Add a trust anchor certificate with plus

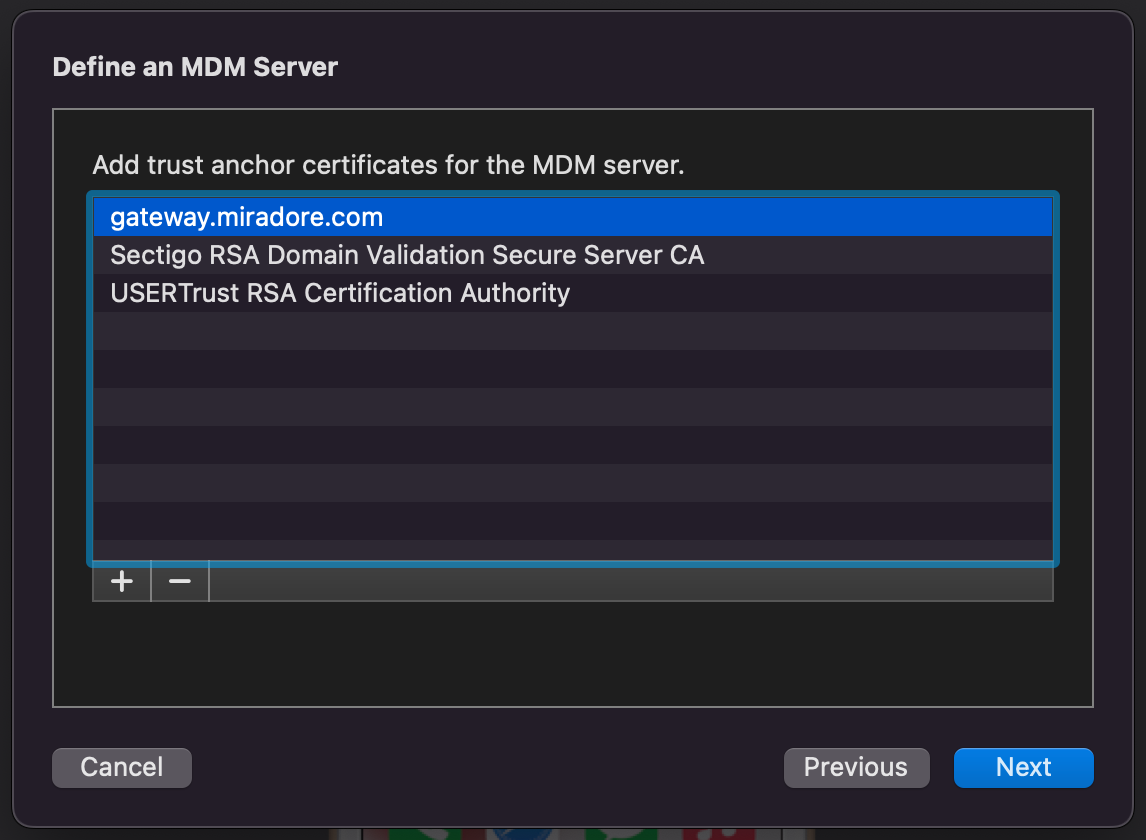click(x=122, y=582)
